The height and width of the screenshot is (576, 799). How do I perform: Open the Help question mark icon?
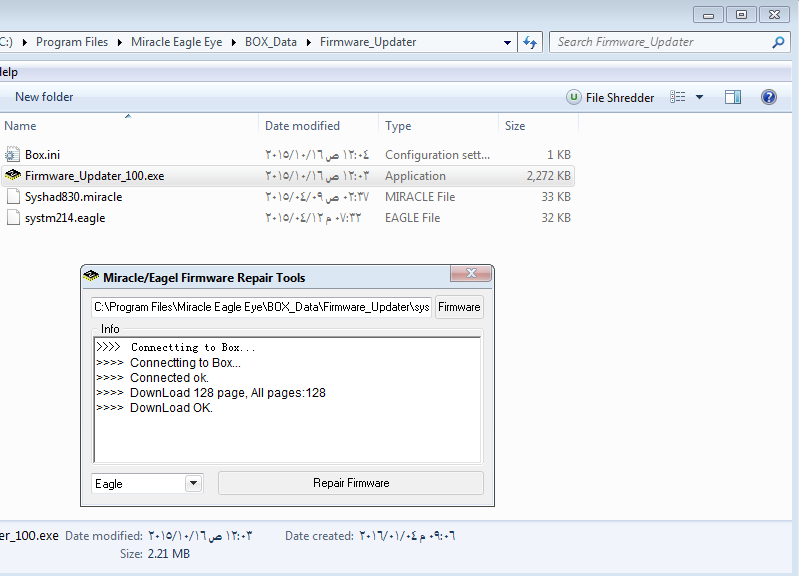click(x=768, y=97)
